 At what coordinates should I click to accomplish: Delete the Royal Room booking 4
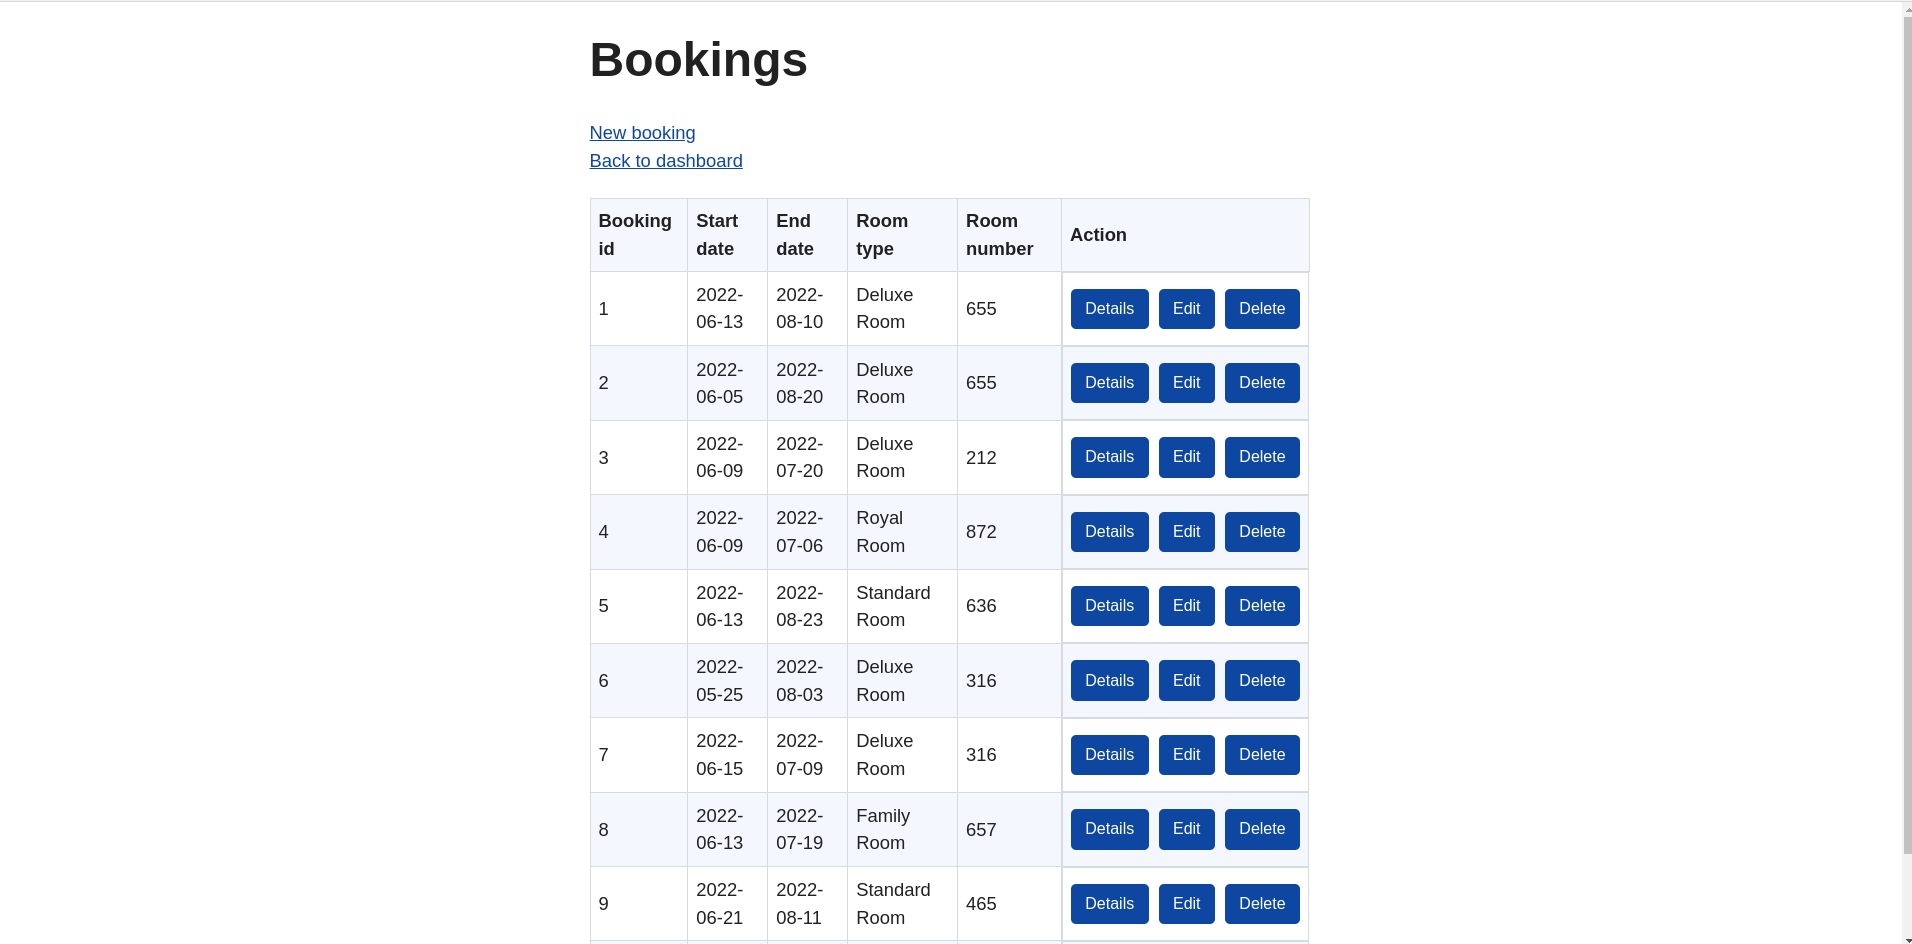tap(1261, 531)
